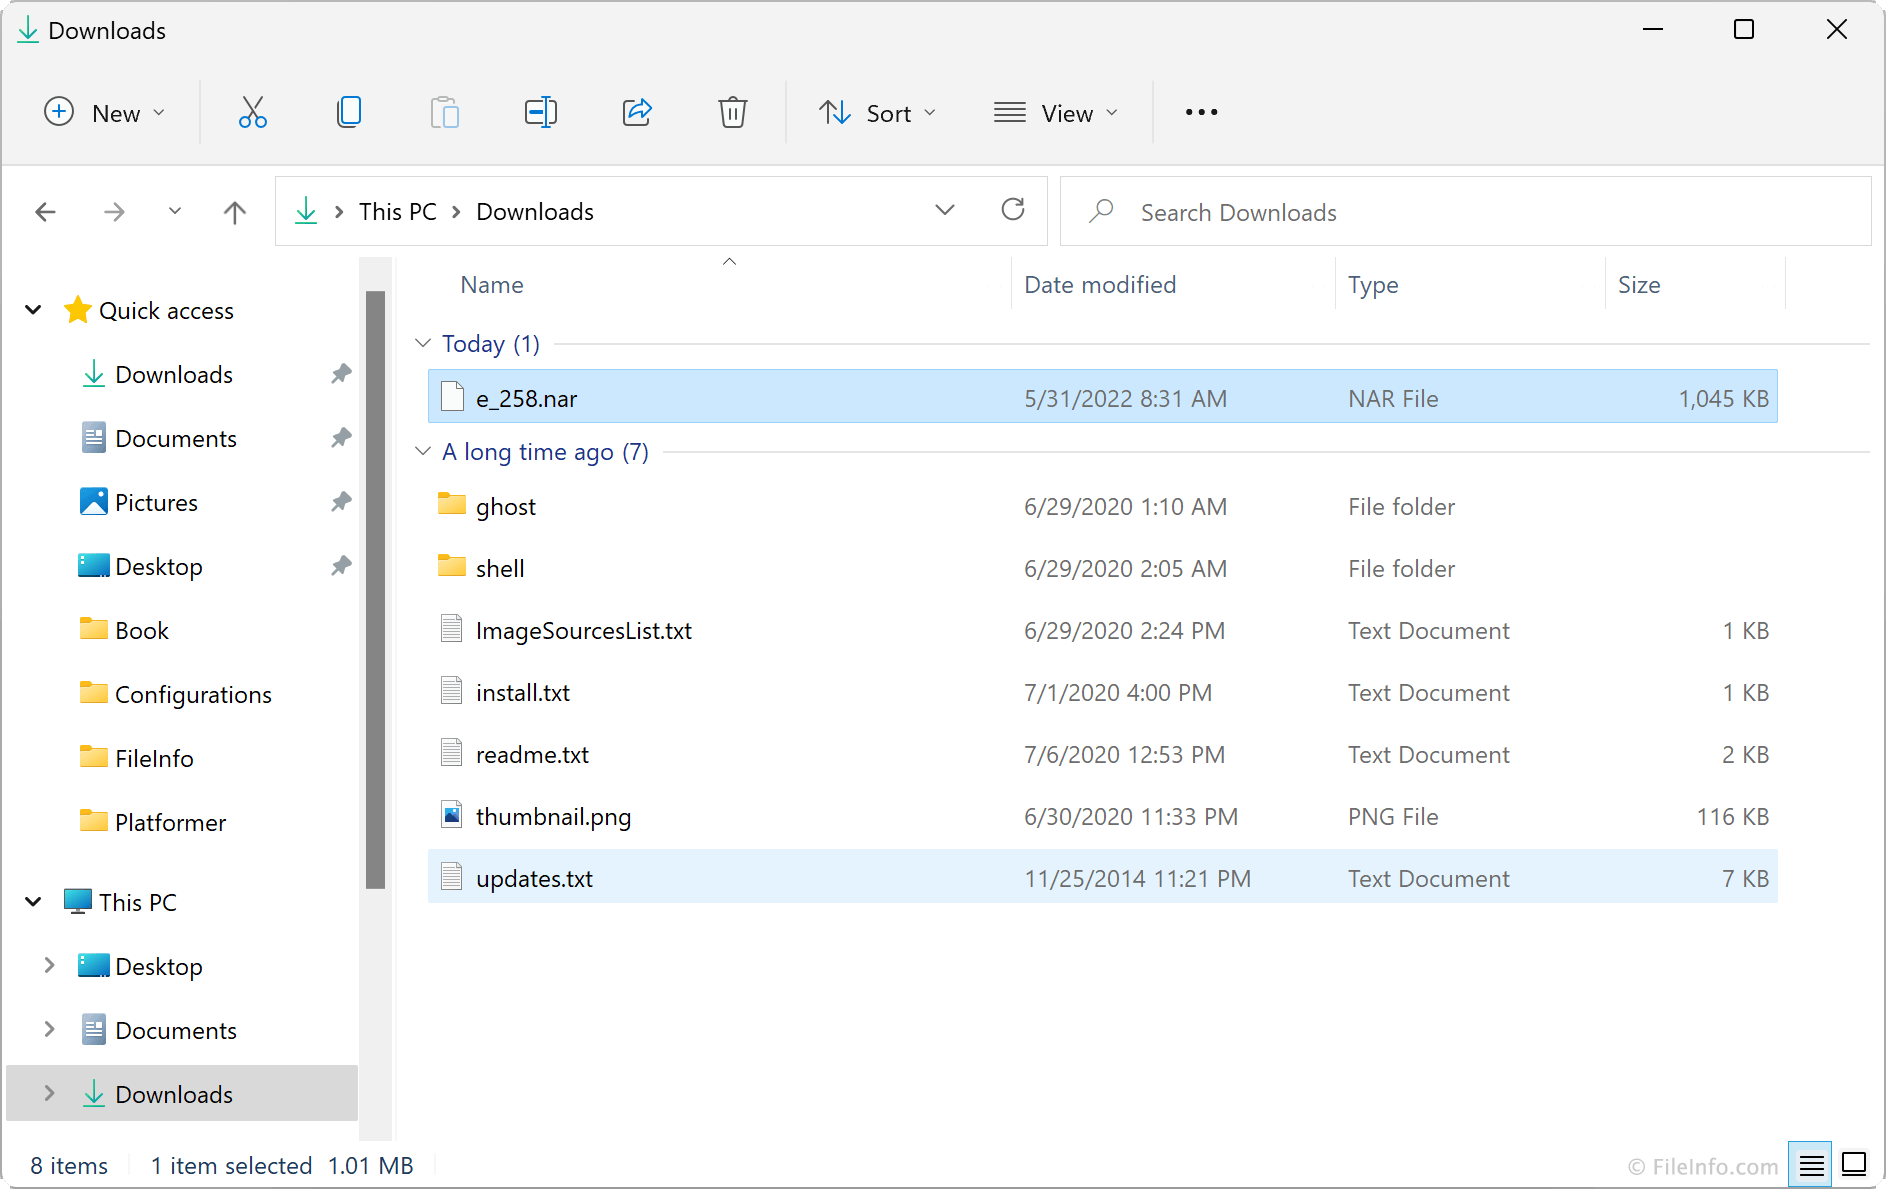
Task: Collapse the Today group
Action: pos(423,343)
